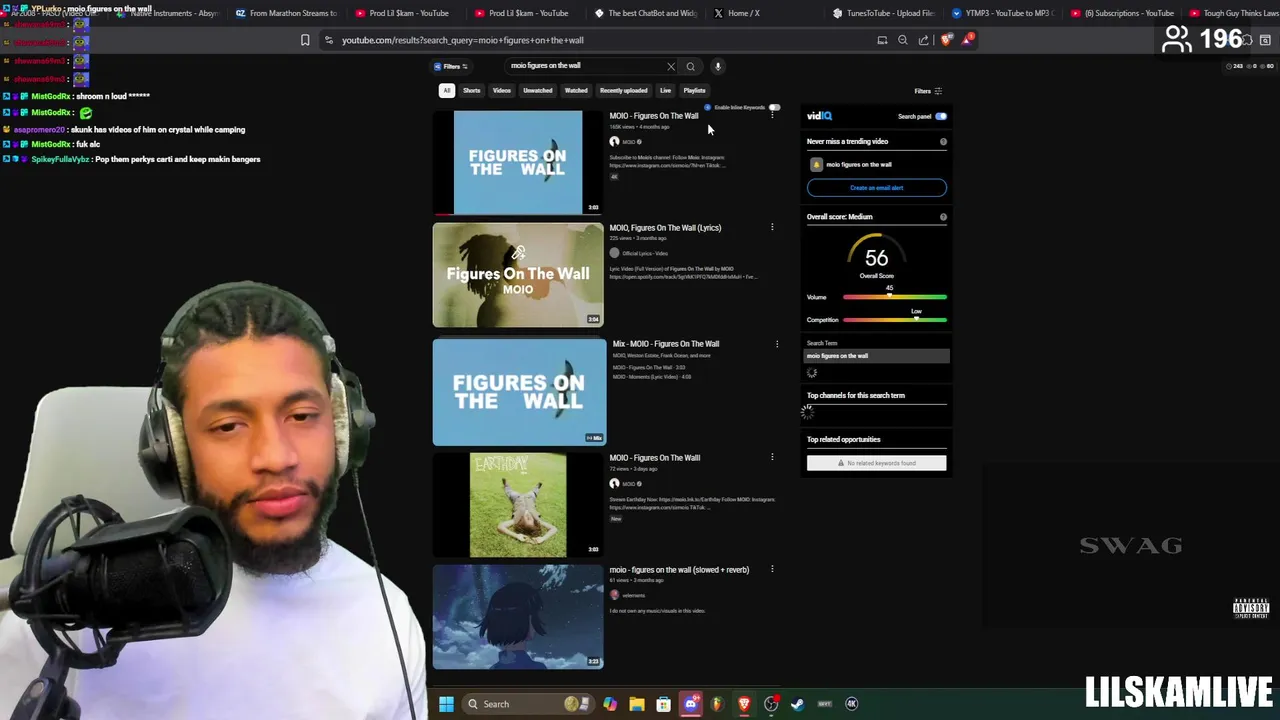Image resolution: width=1280 pixels, height=720 pixels.
Task: Open the first Figures On The Wall thumbnail
Action: coord(518,162)
